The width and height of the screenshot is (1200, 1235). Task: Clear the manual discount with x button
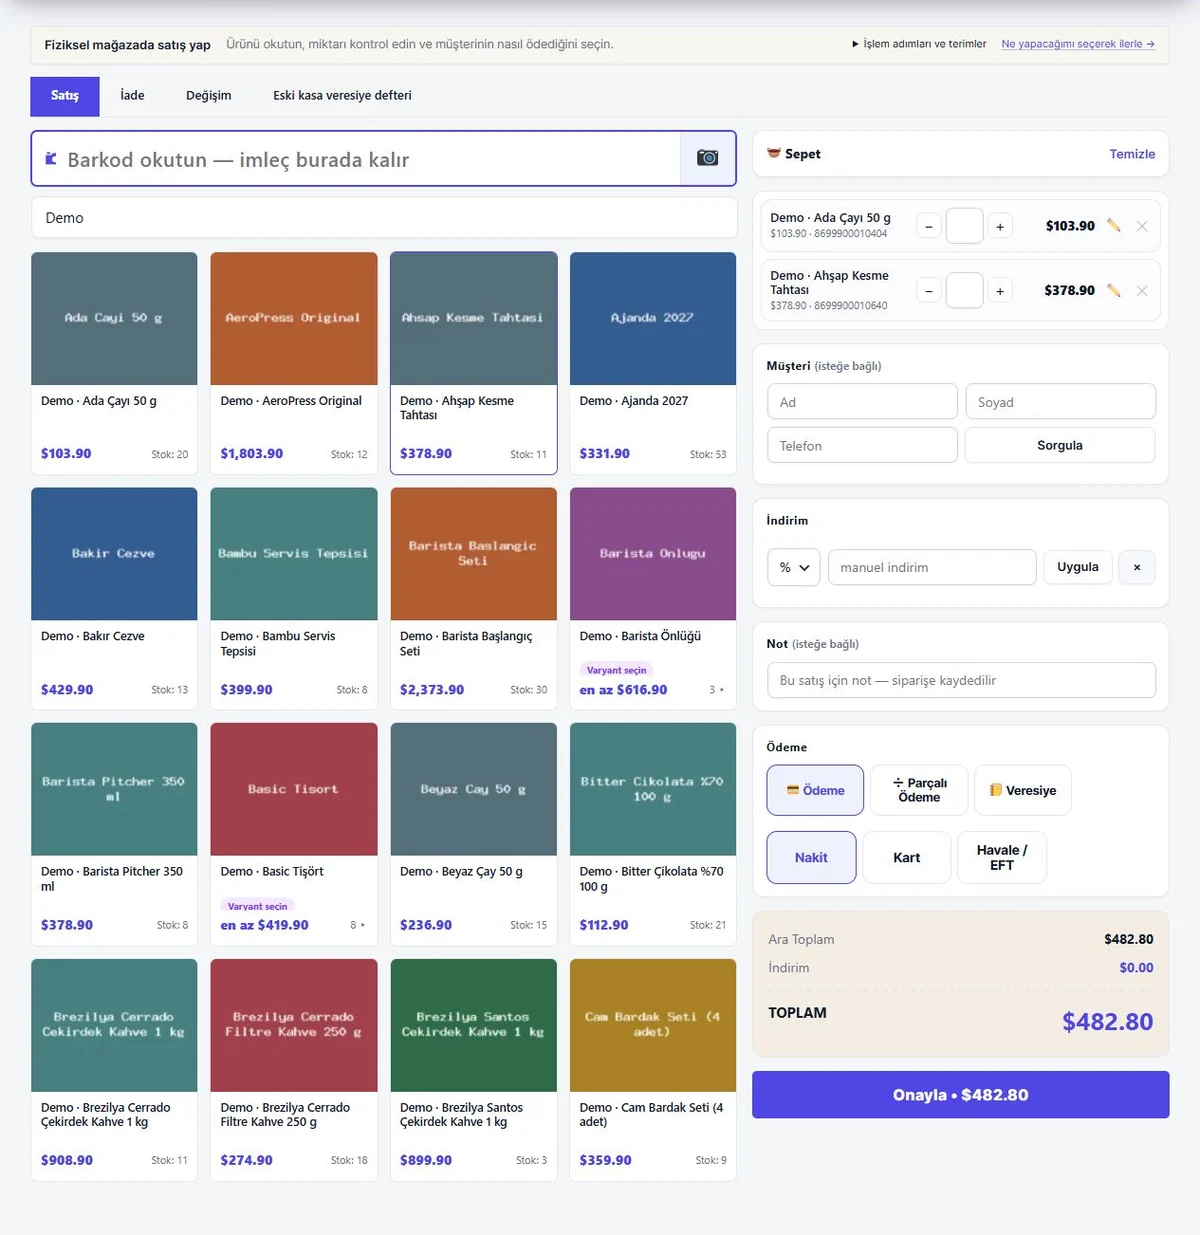tap(1137, 567)
